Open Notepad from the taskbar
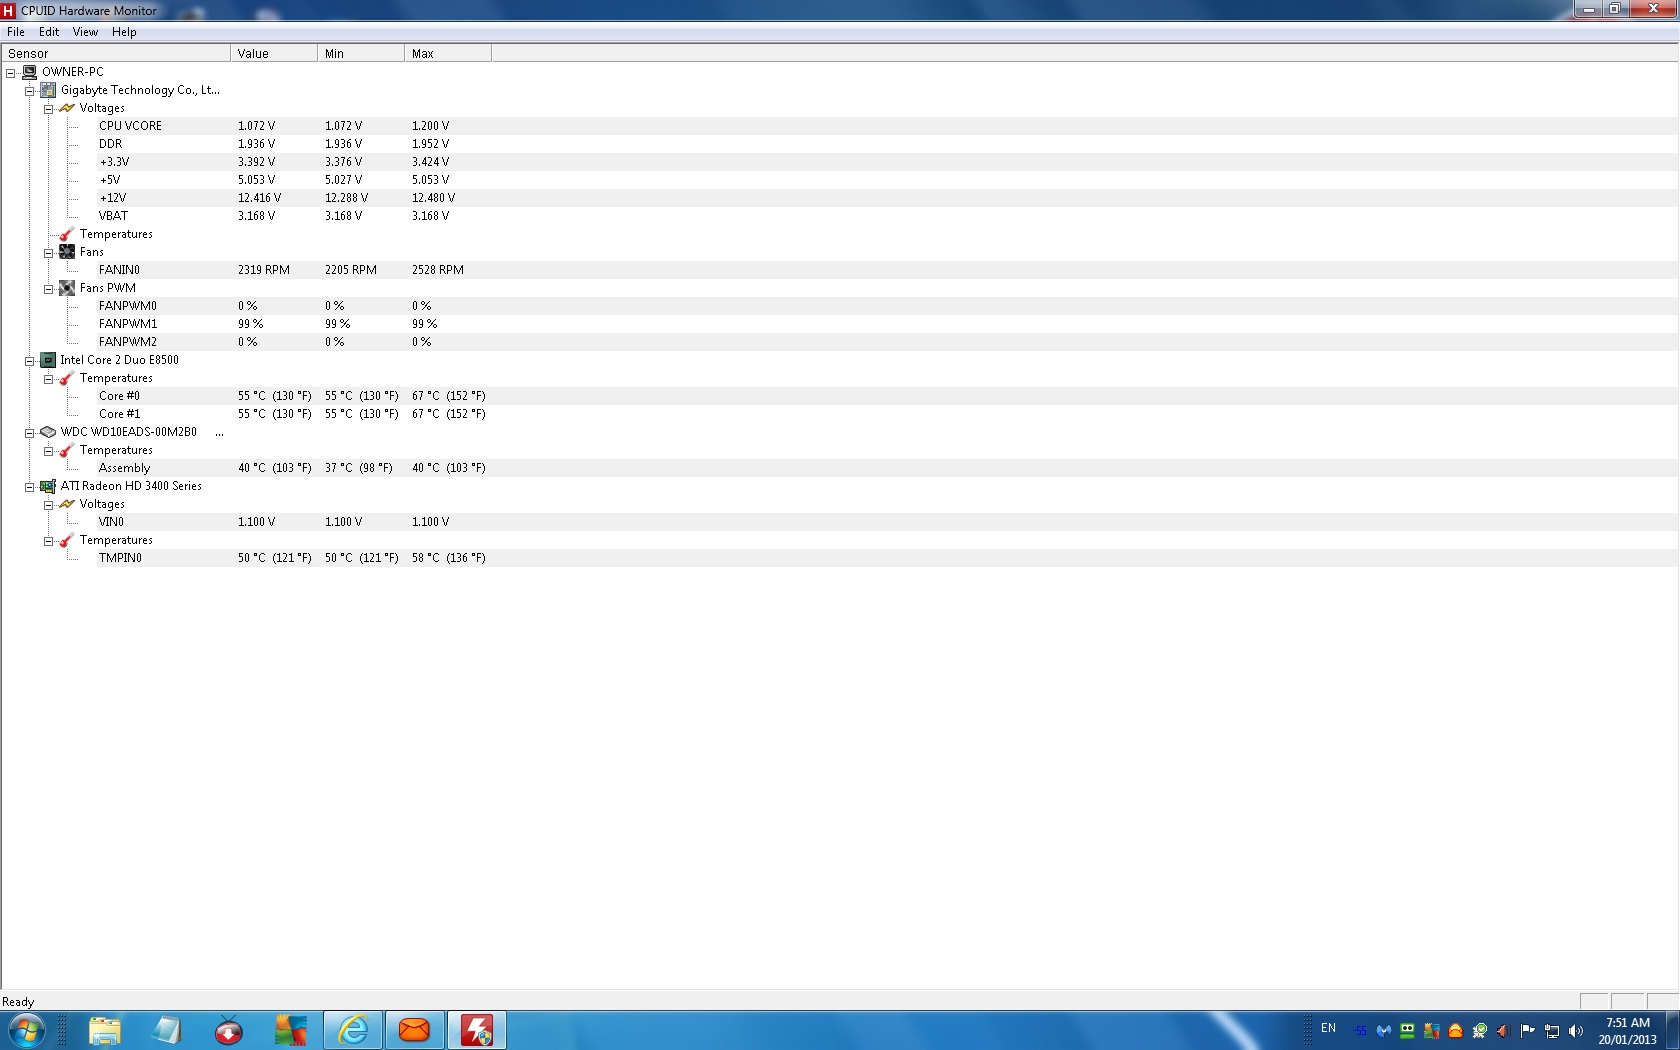Screen dimensions: 1680x1050 (x=167, y=1030)
